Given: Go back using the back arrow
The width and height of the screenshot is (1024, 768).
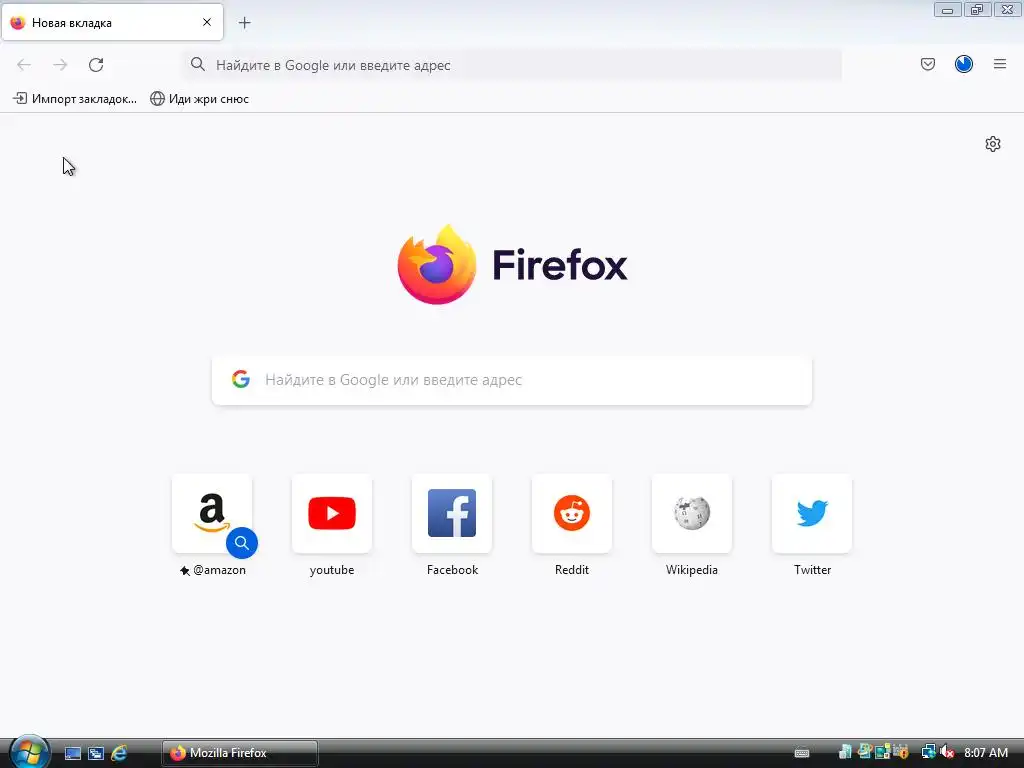Looking at the screenshot, I should coord(24,65).
